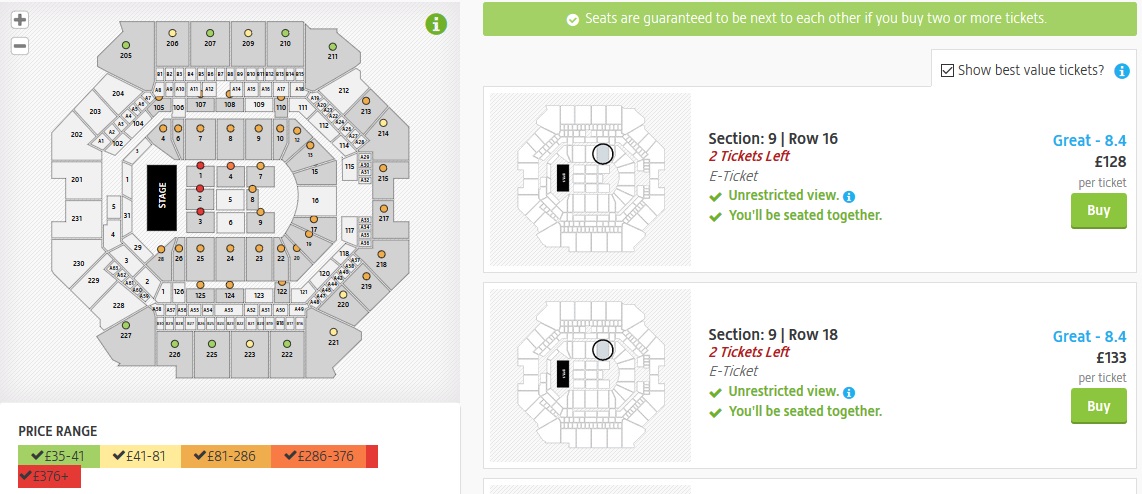Open the green seat map info icon

pos(436,24)
